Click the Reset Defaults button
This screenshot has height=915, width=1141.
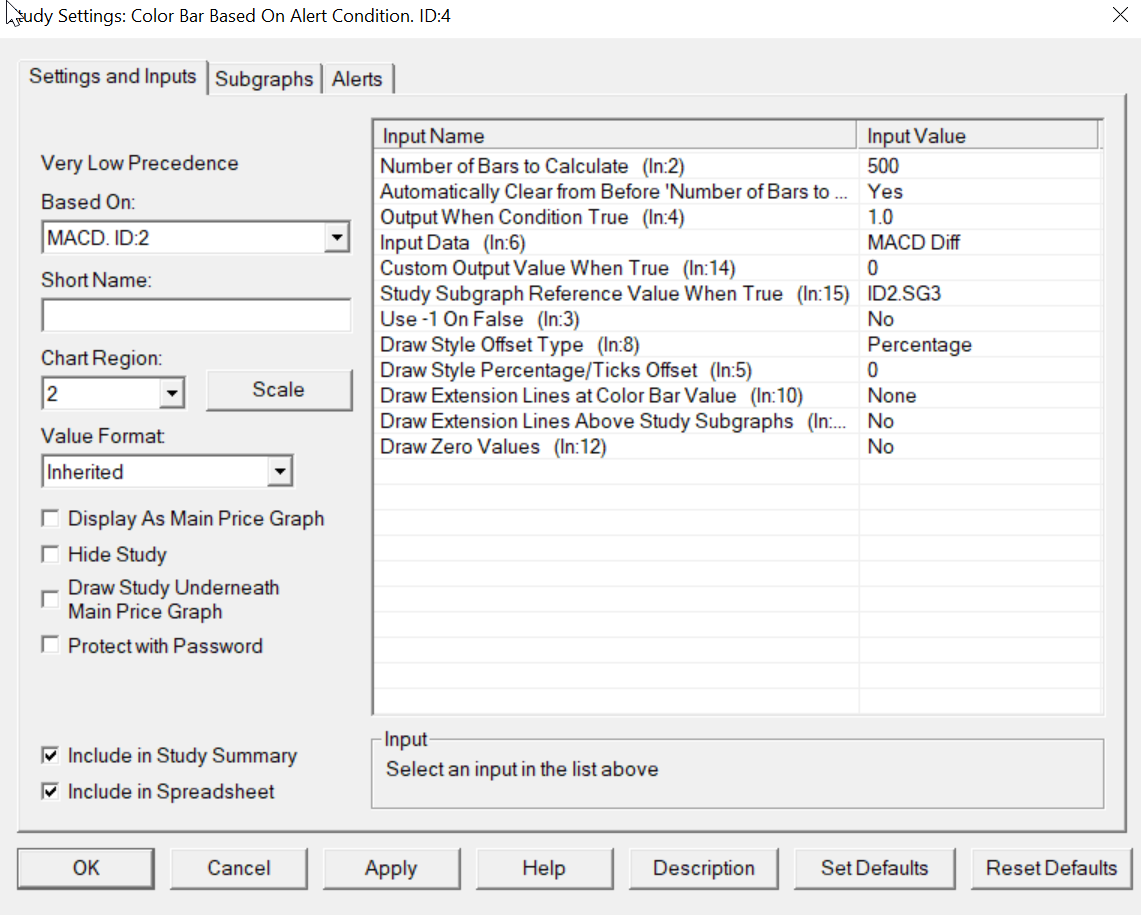point(1051,868)
